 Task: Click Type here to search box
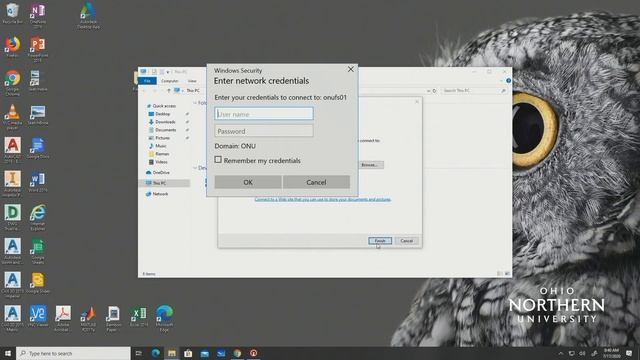coord(73,353)
